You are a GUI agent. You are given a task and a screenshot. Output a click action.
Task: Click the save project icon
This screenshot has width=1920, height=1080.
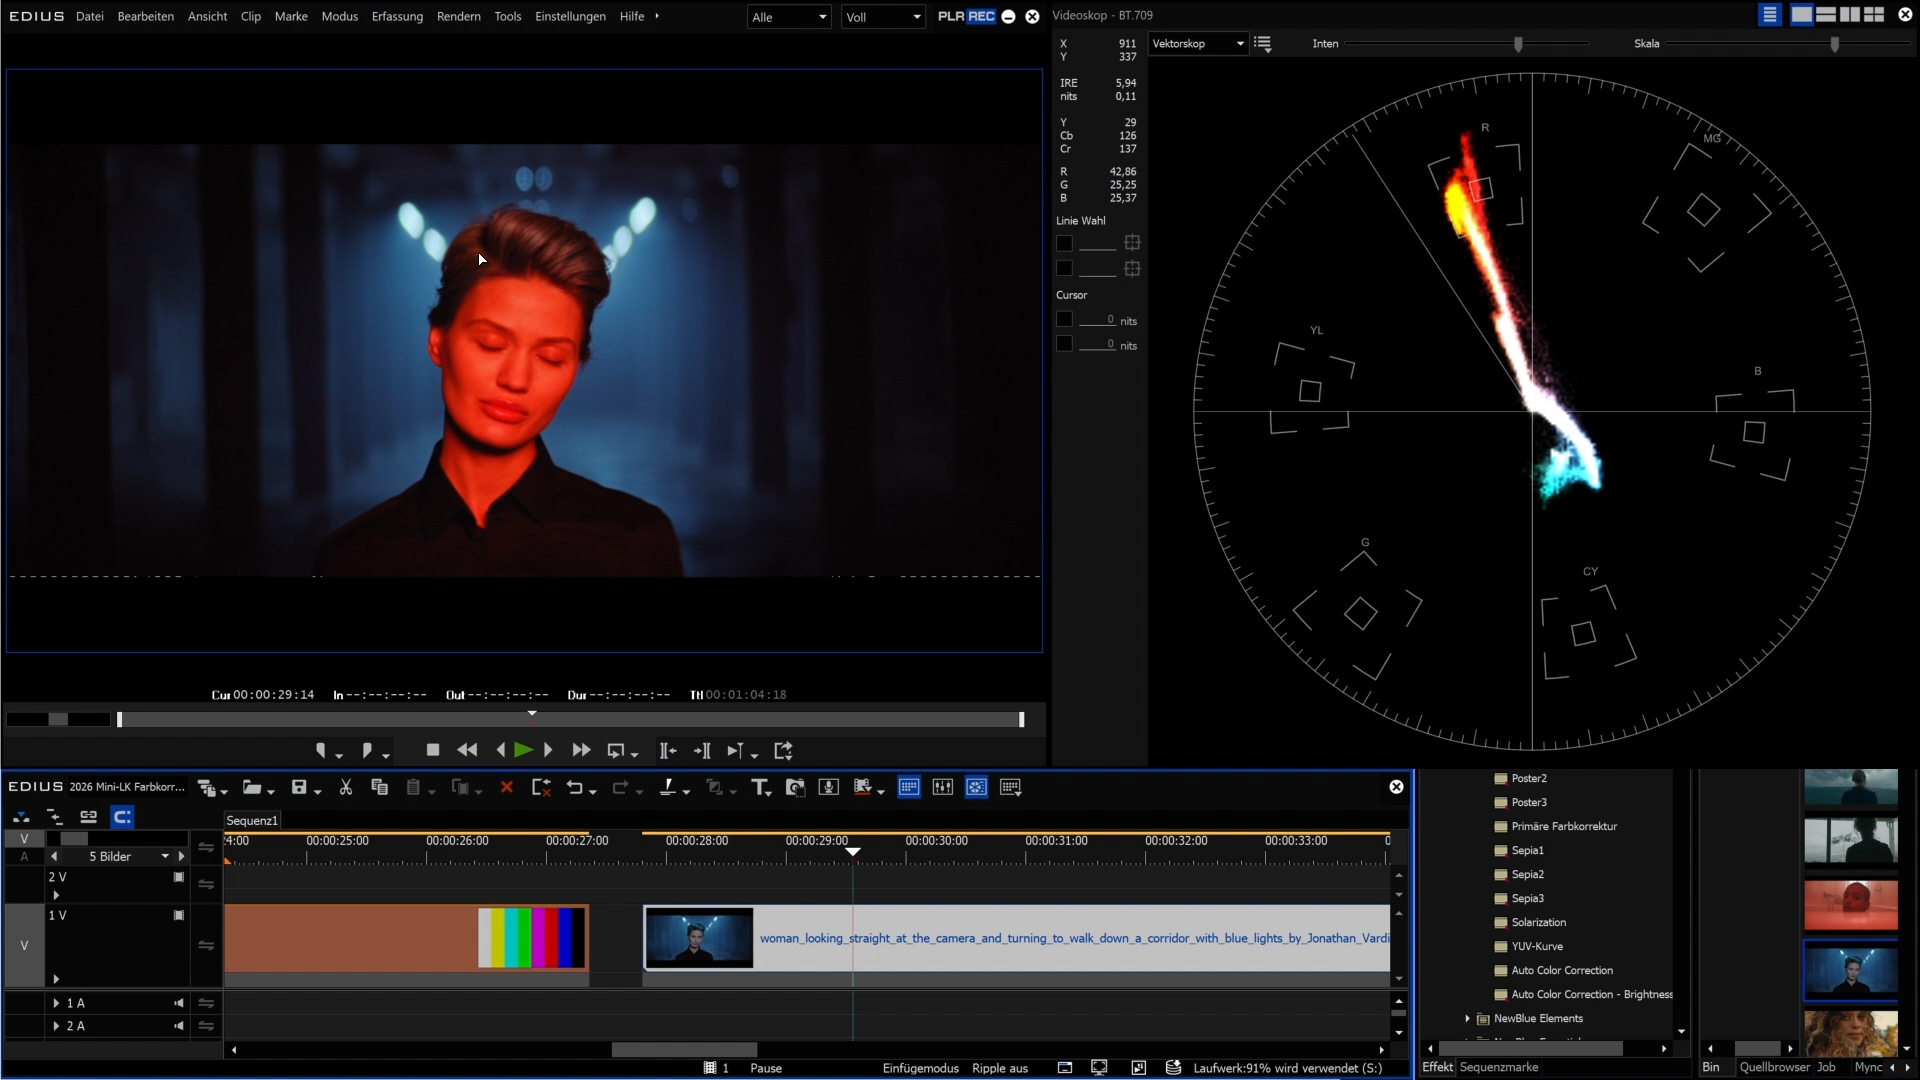point(299,788)
